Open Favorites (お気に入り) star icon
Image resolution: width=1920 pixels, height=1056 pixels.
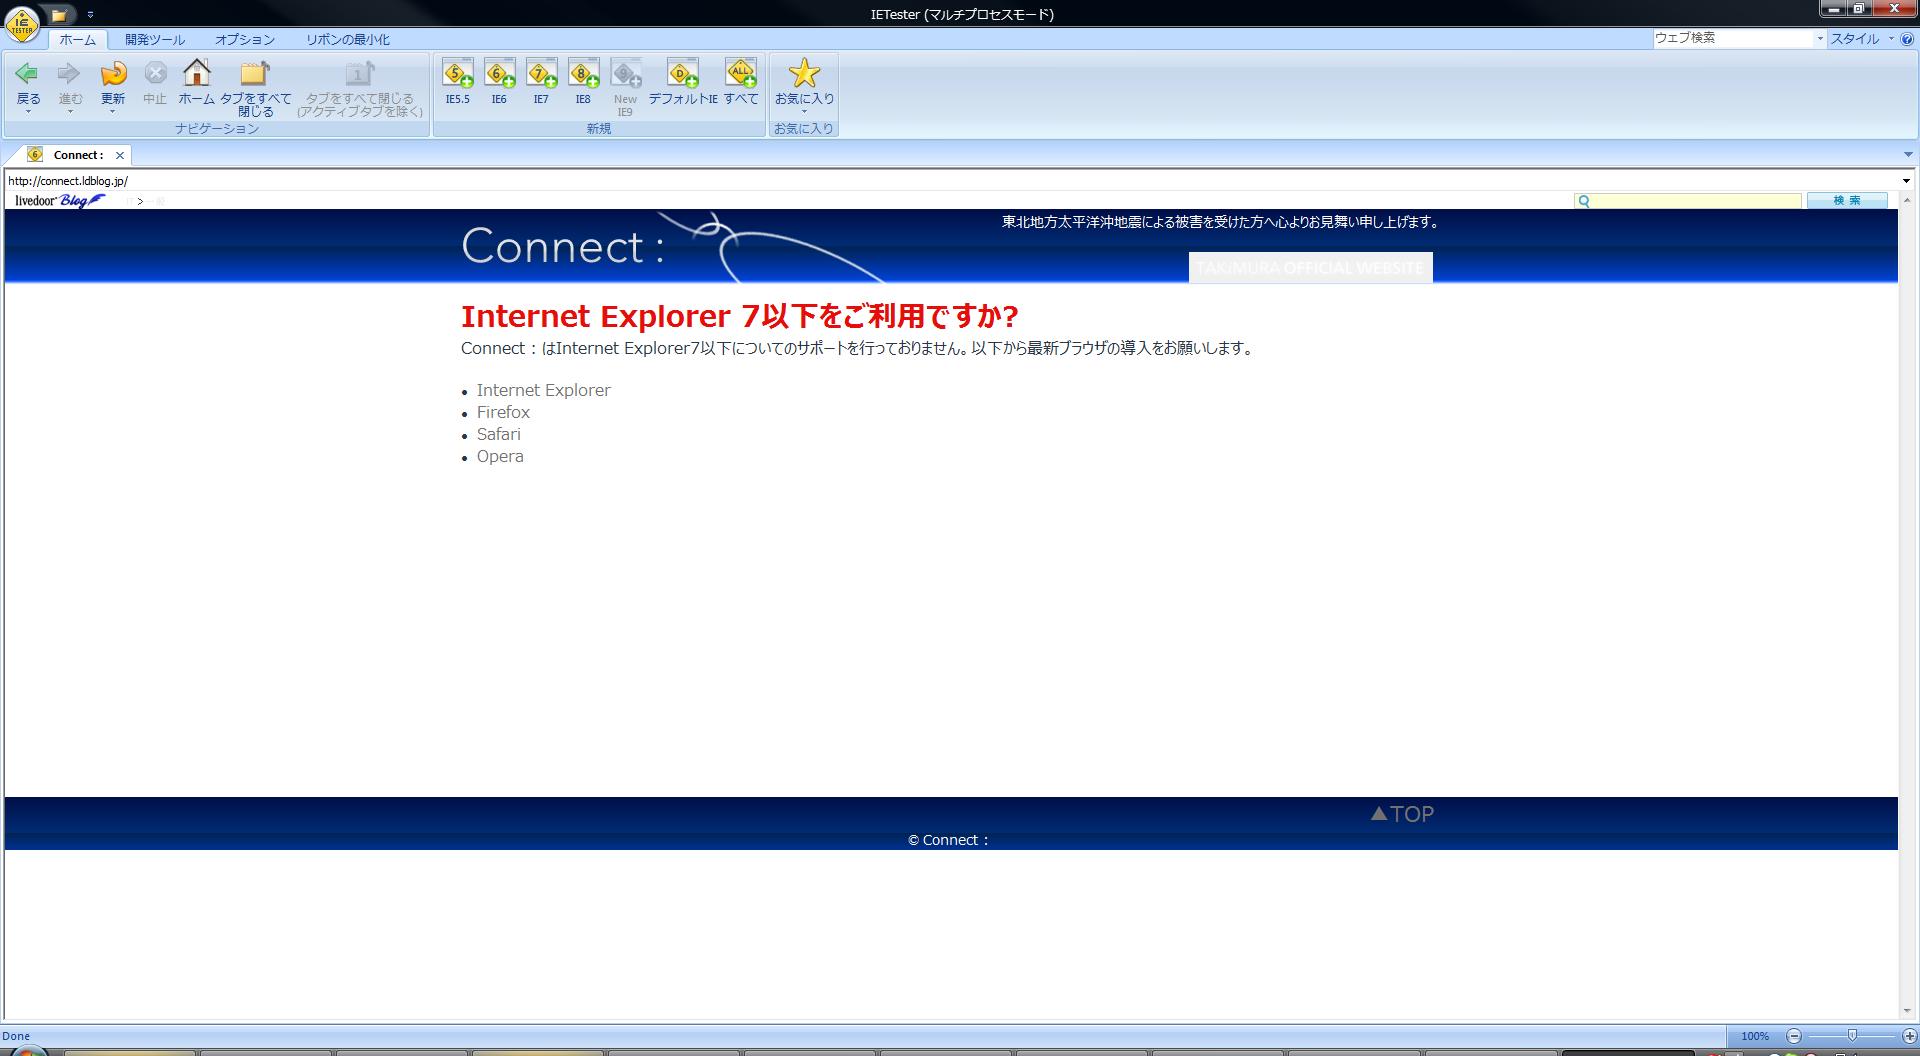coord(804,73)
